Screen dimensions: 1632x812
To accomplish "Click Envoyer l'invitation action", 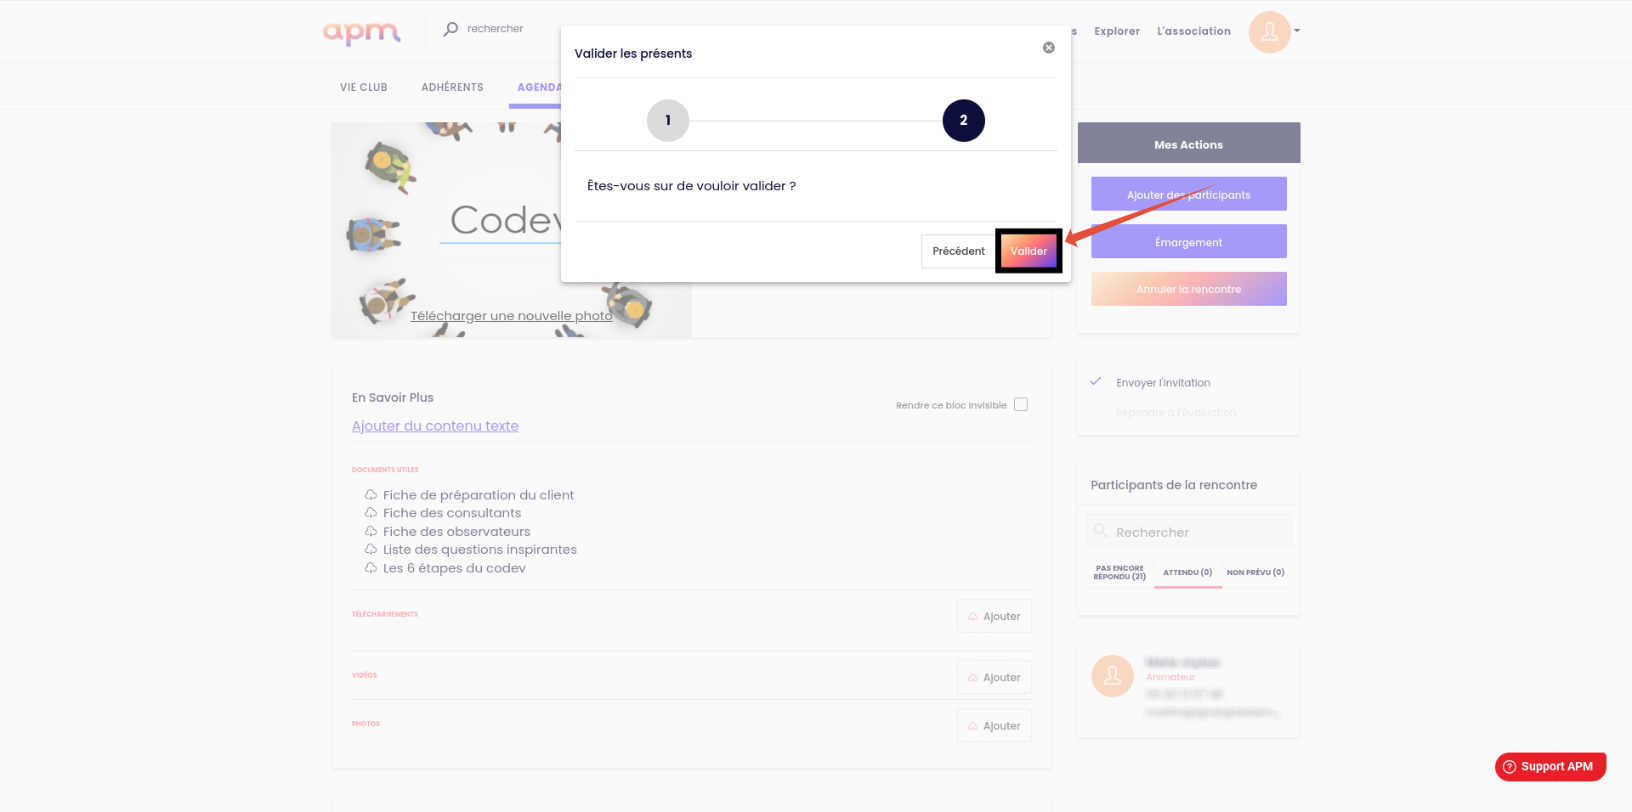I will [x=1163, y=383].
